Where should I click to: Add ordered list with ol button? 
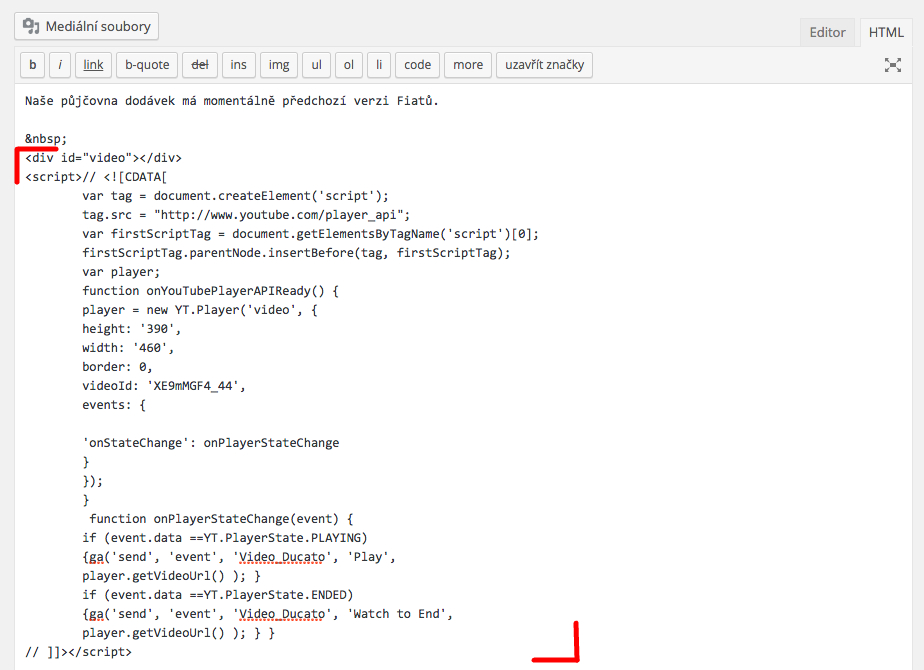[349, 65]
